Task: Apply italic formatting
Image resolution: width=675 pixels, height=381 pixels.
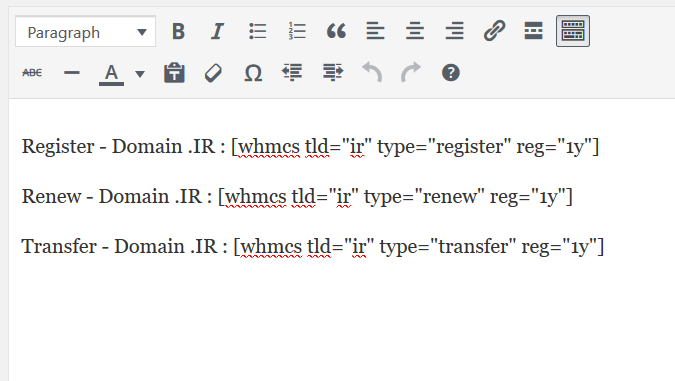Action: tap(217, 31)
